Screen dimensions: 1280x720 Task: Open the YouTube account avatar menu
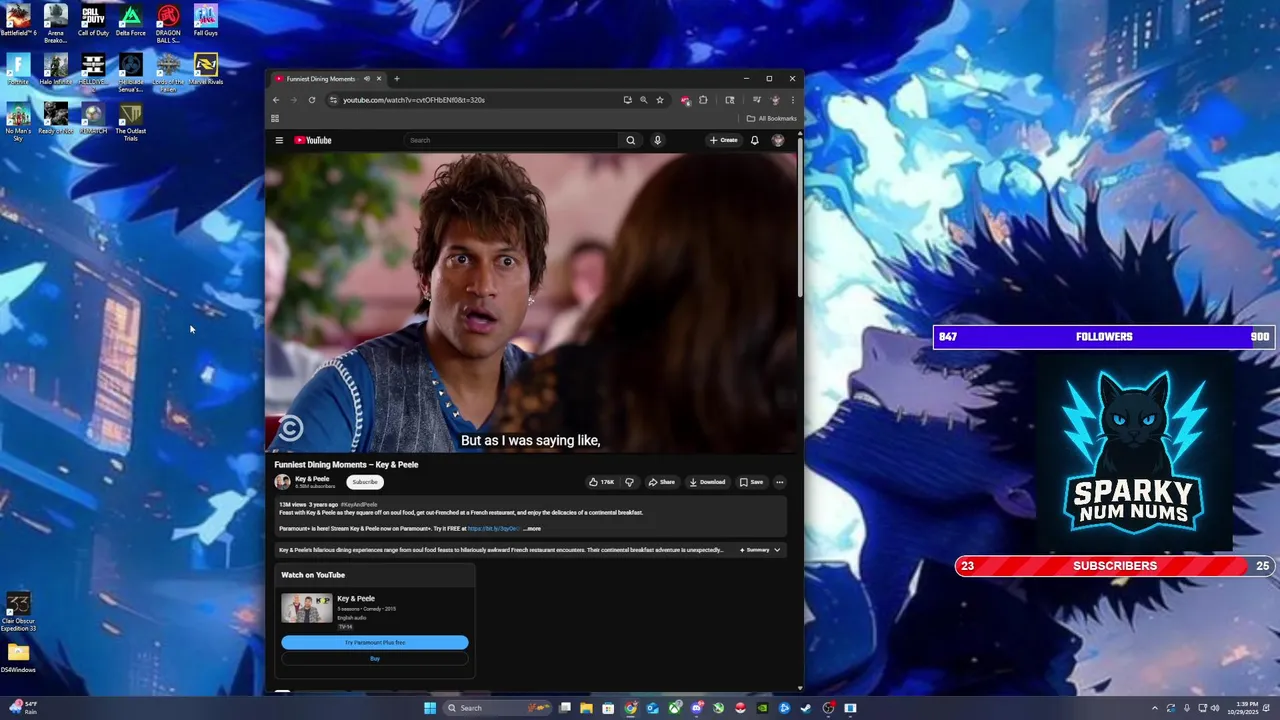tap(778, 140)
